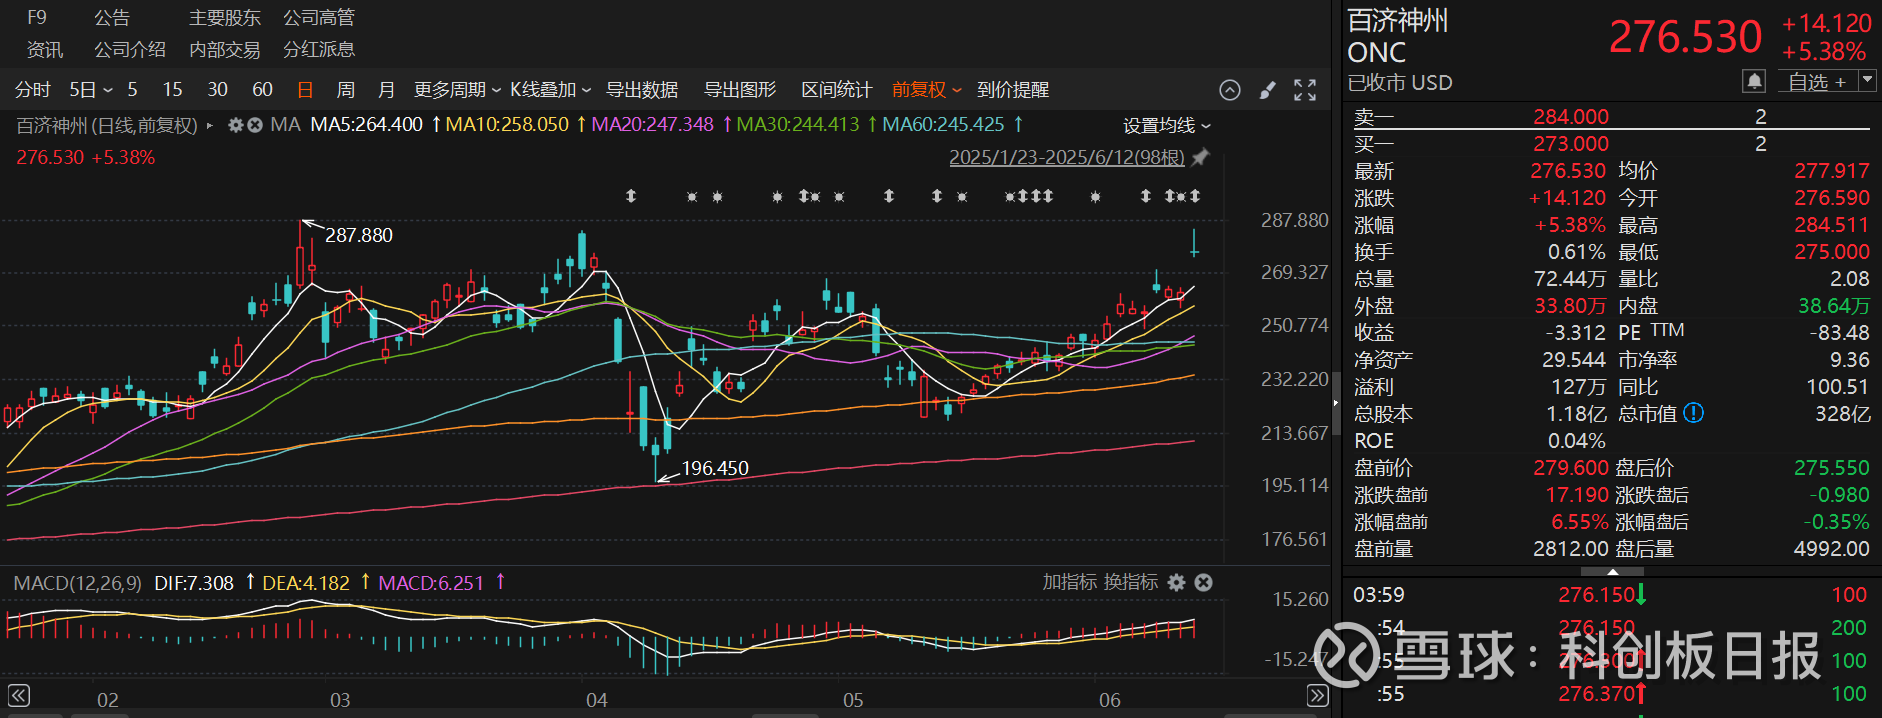Screen dimensions: 1882x718
Task: Jump chart right with double-arrow button
Action: 1318,696
